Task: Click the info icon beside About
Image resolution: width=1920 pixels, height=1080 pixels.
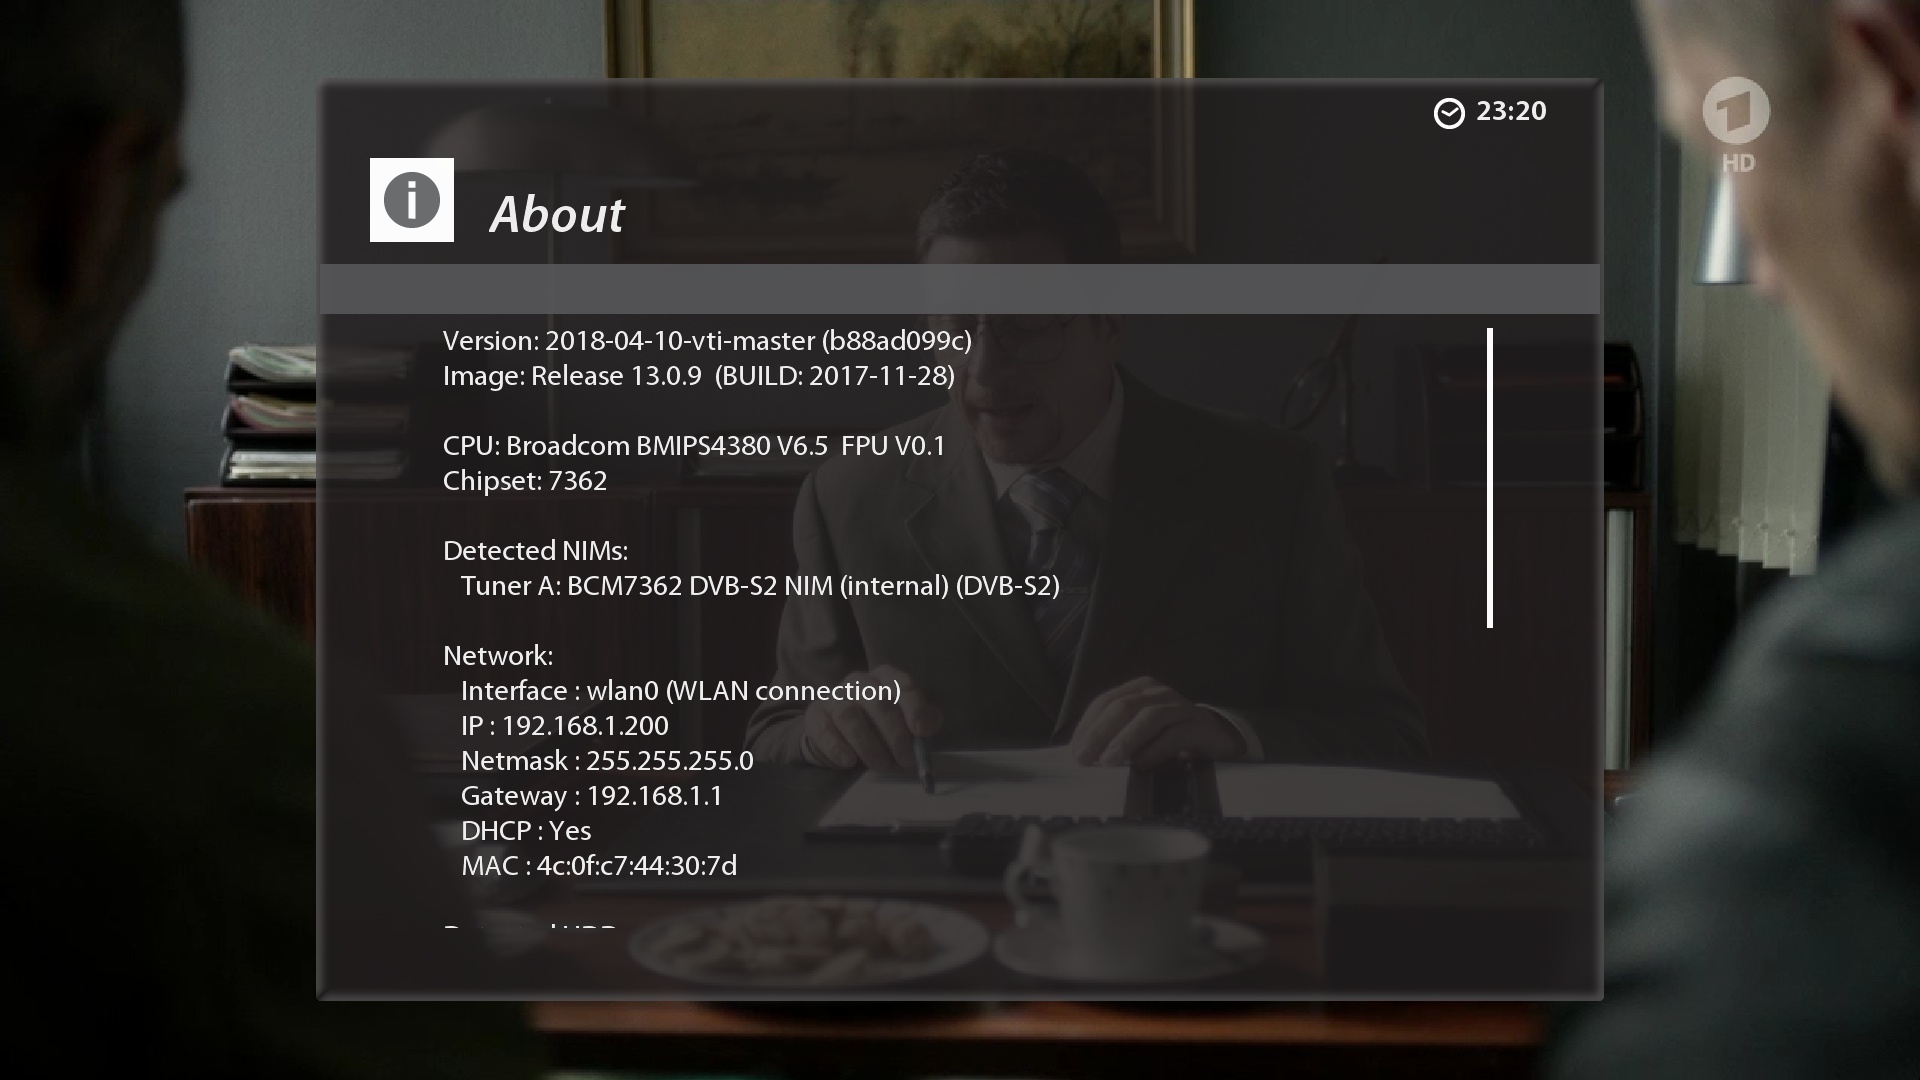Action: [411, 200]
